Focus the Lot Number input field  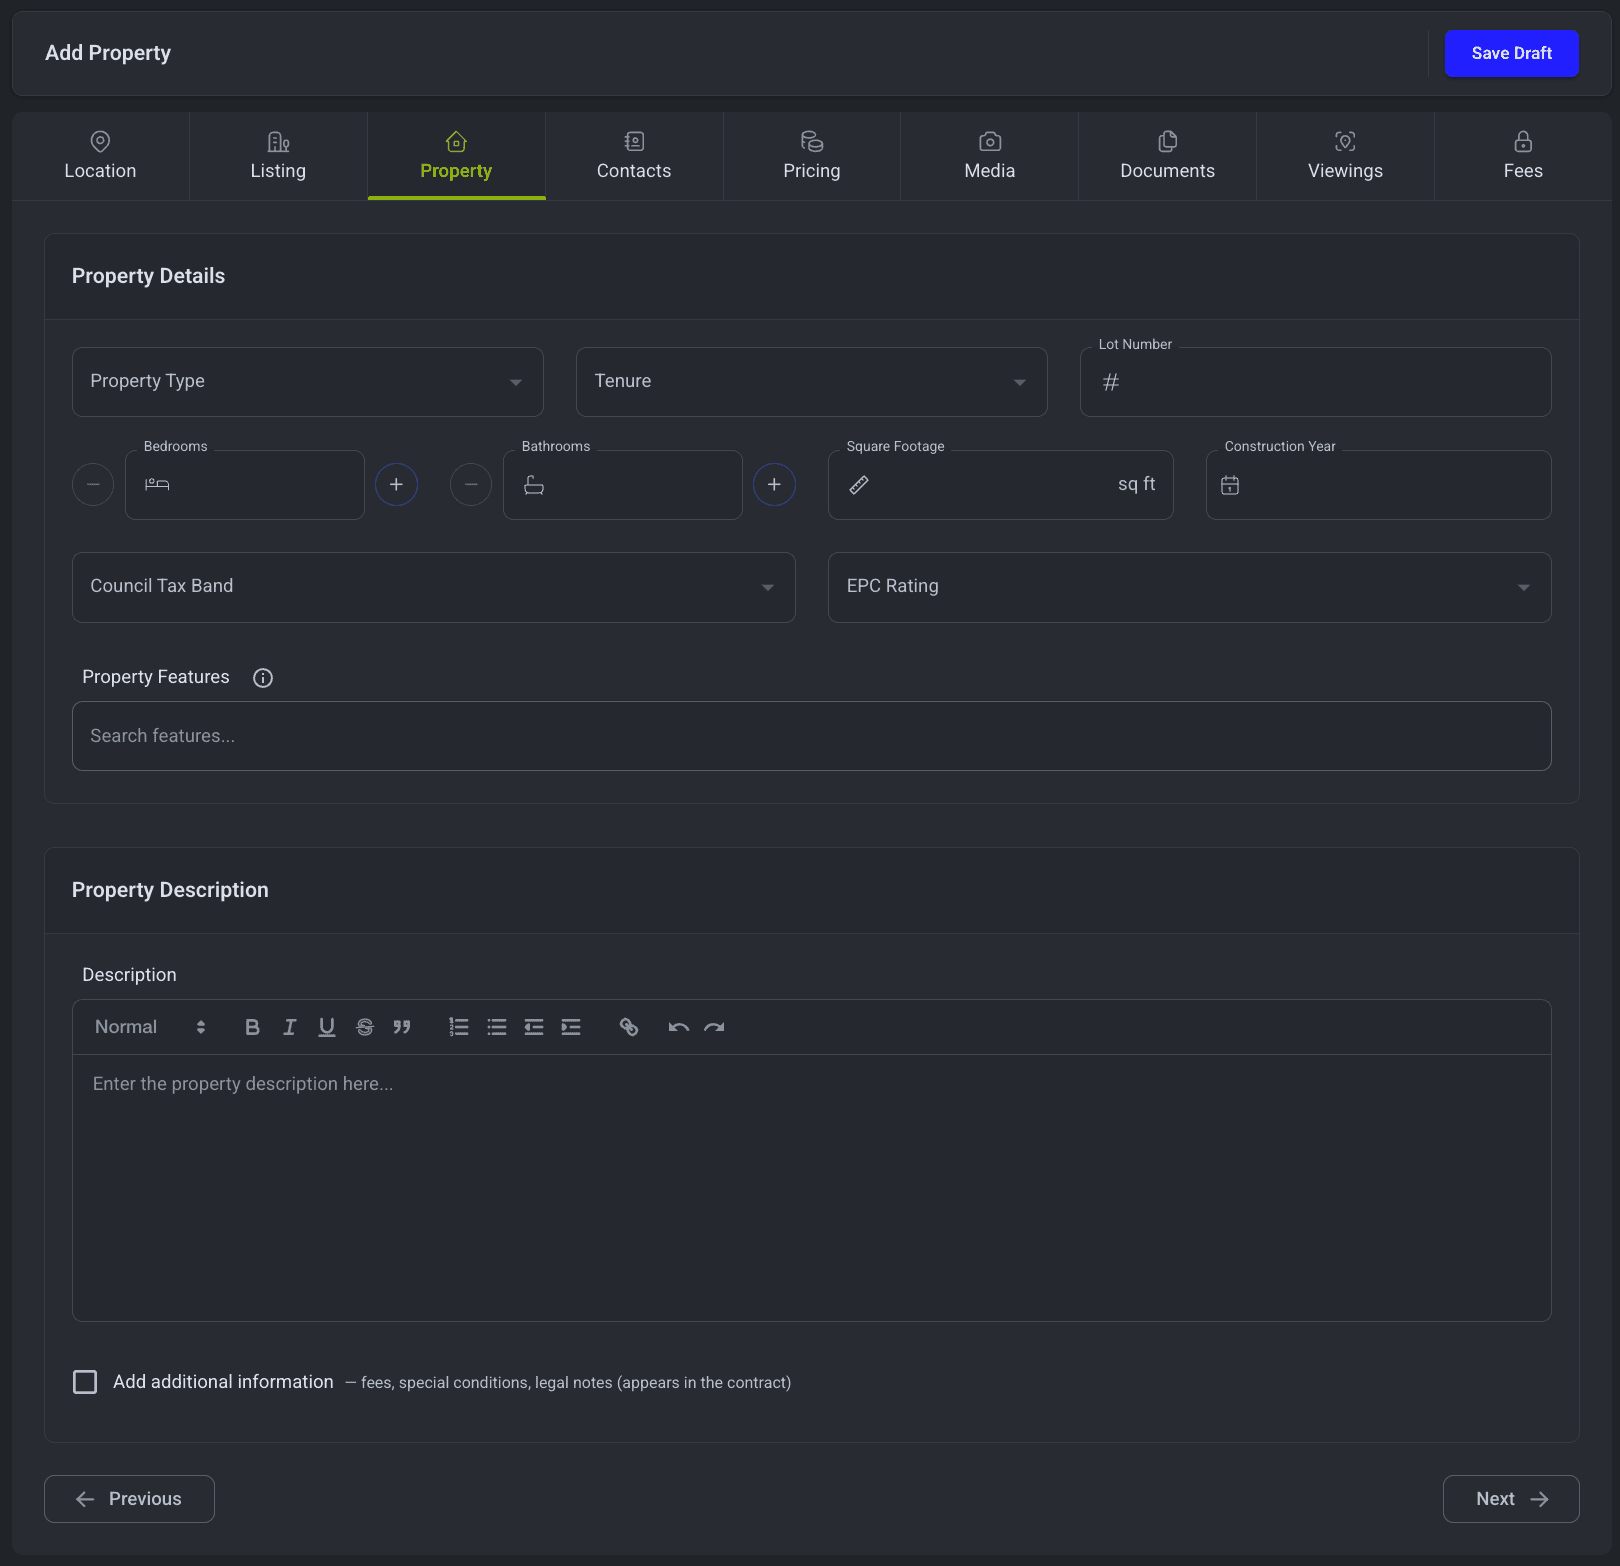pyautogui.click(x=1316, y=382)
